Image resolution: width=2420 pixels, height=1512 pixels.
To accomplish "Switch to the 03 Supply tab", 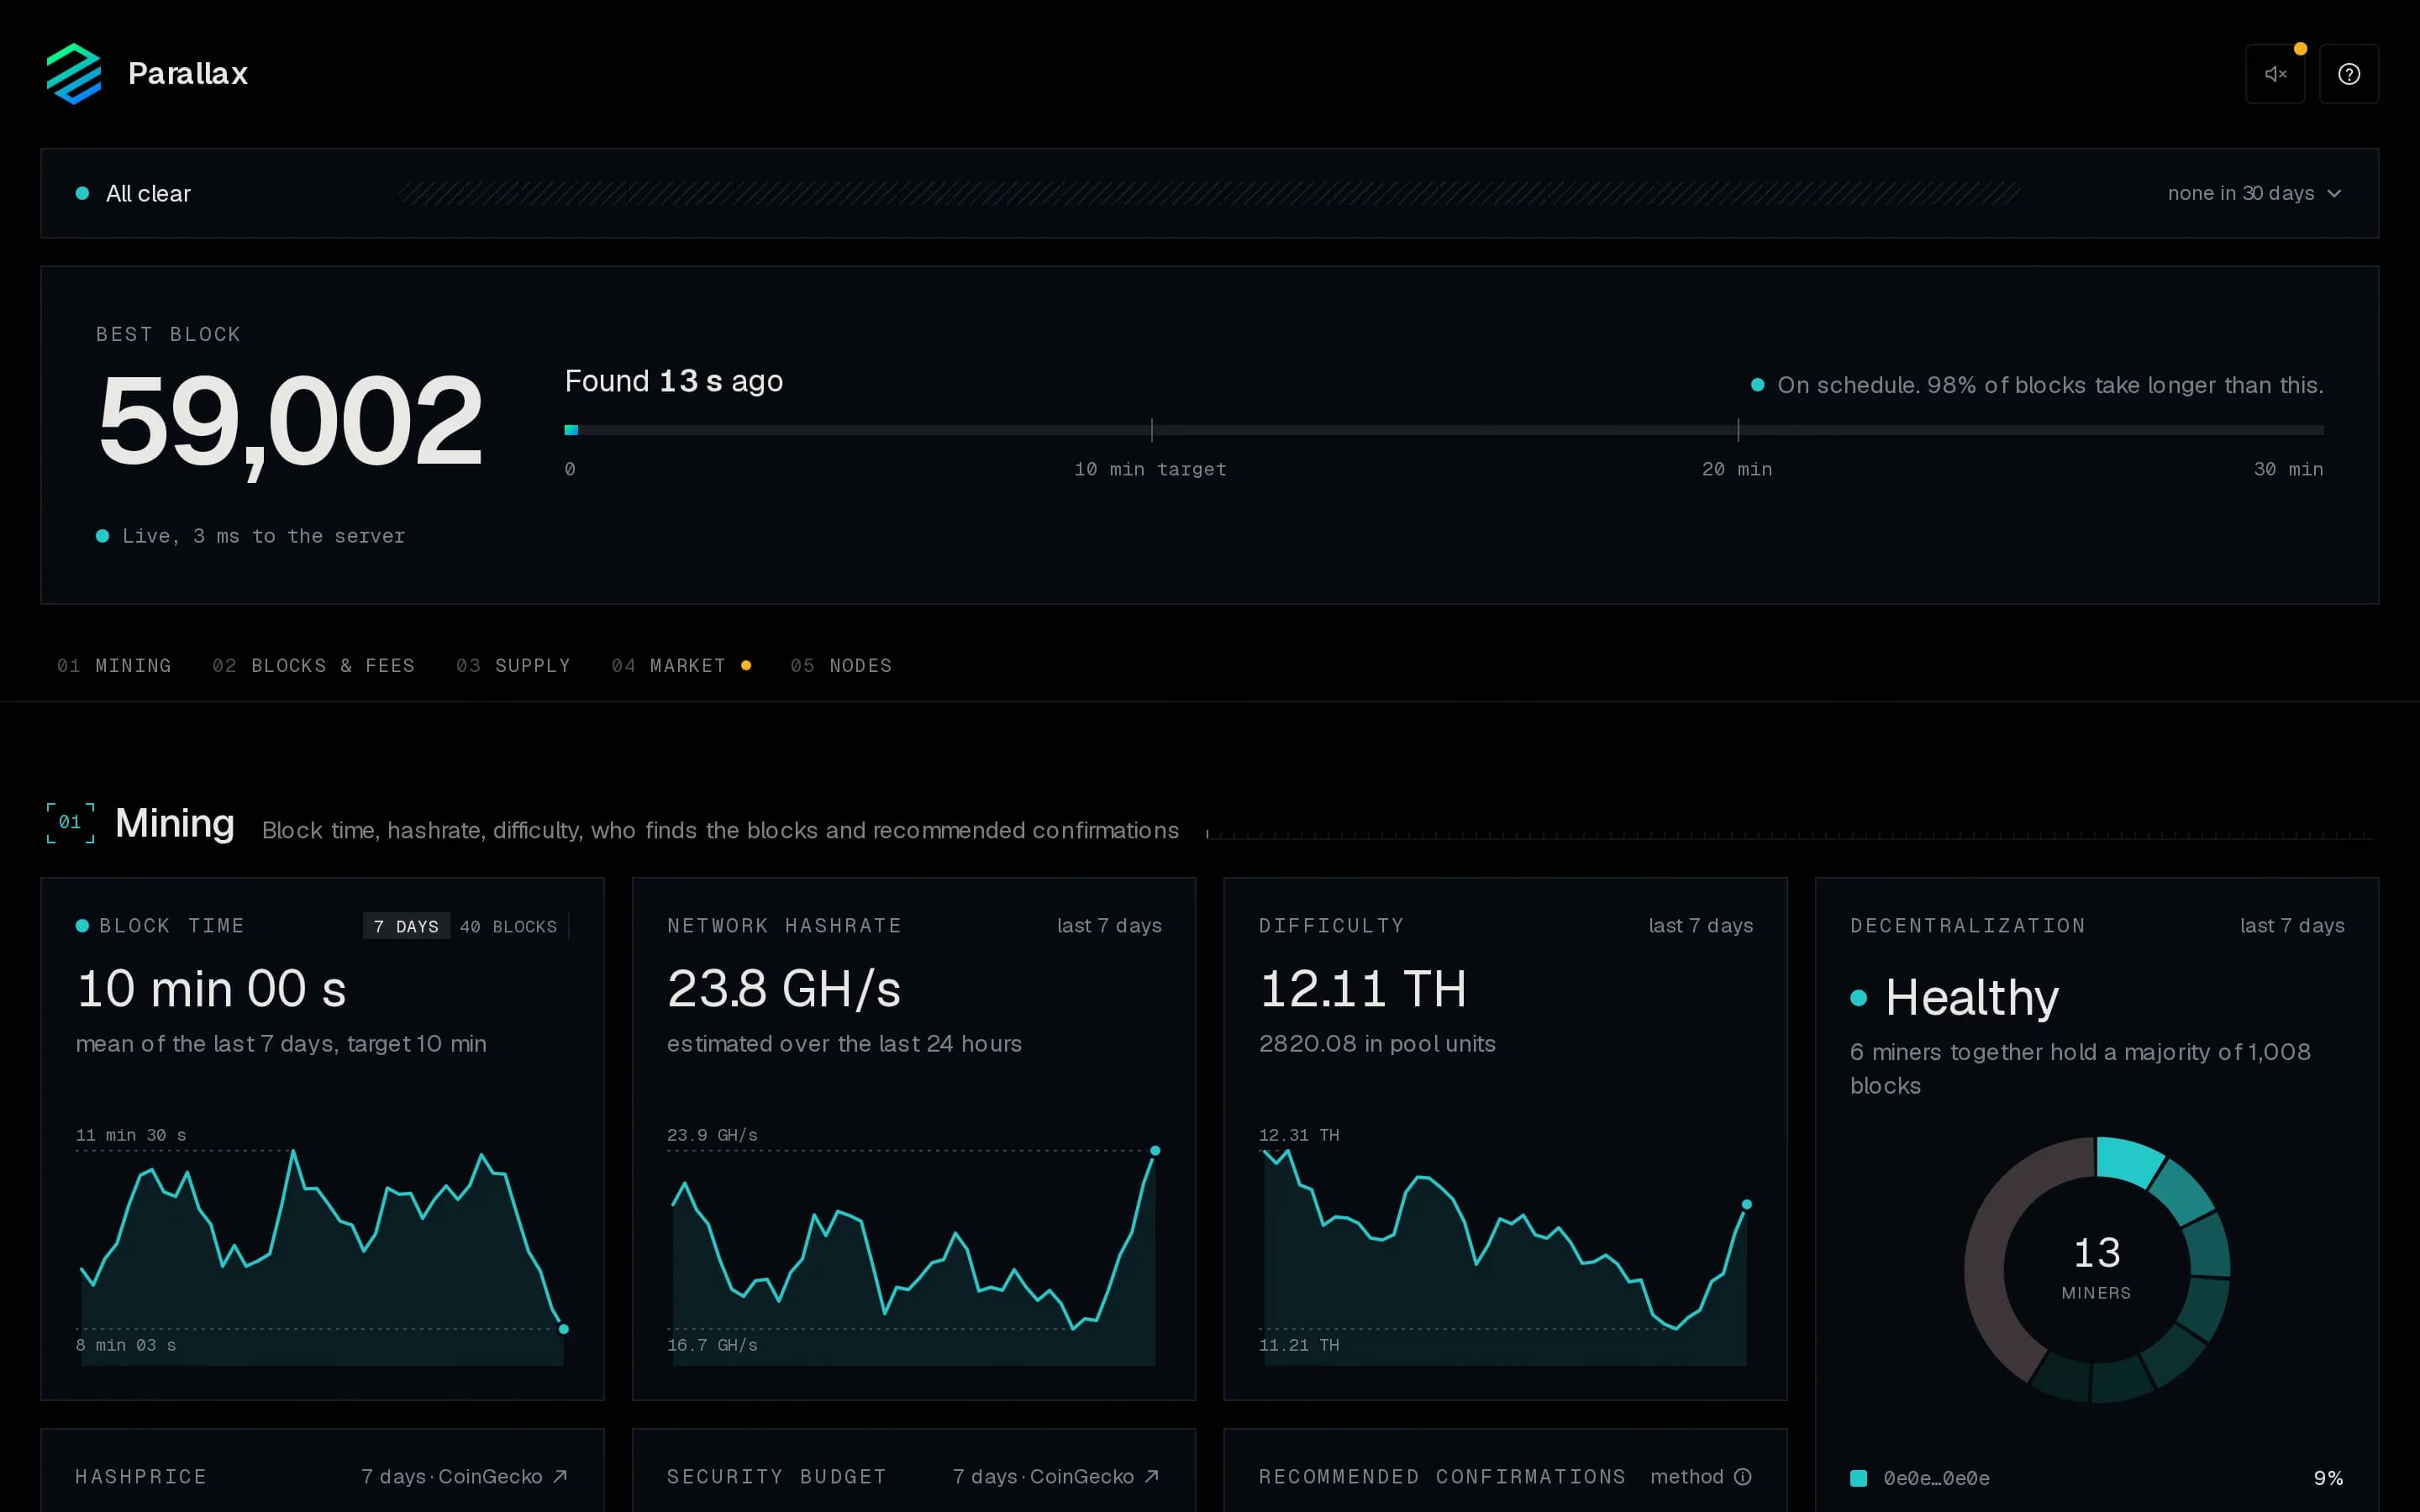I will point(513,665).
